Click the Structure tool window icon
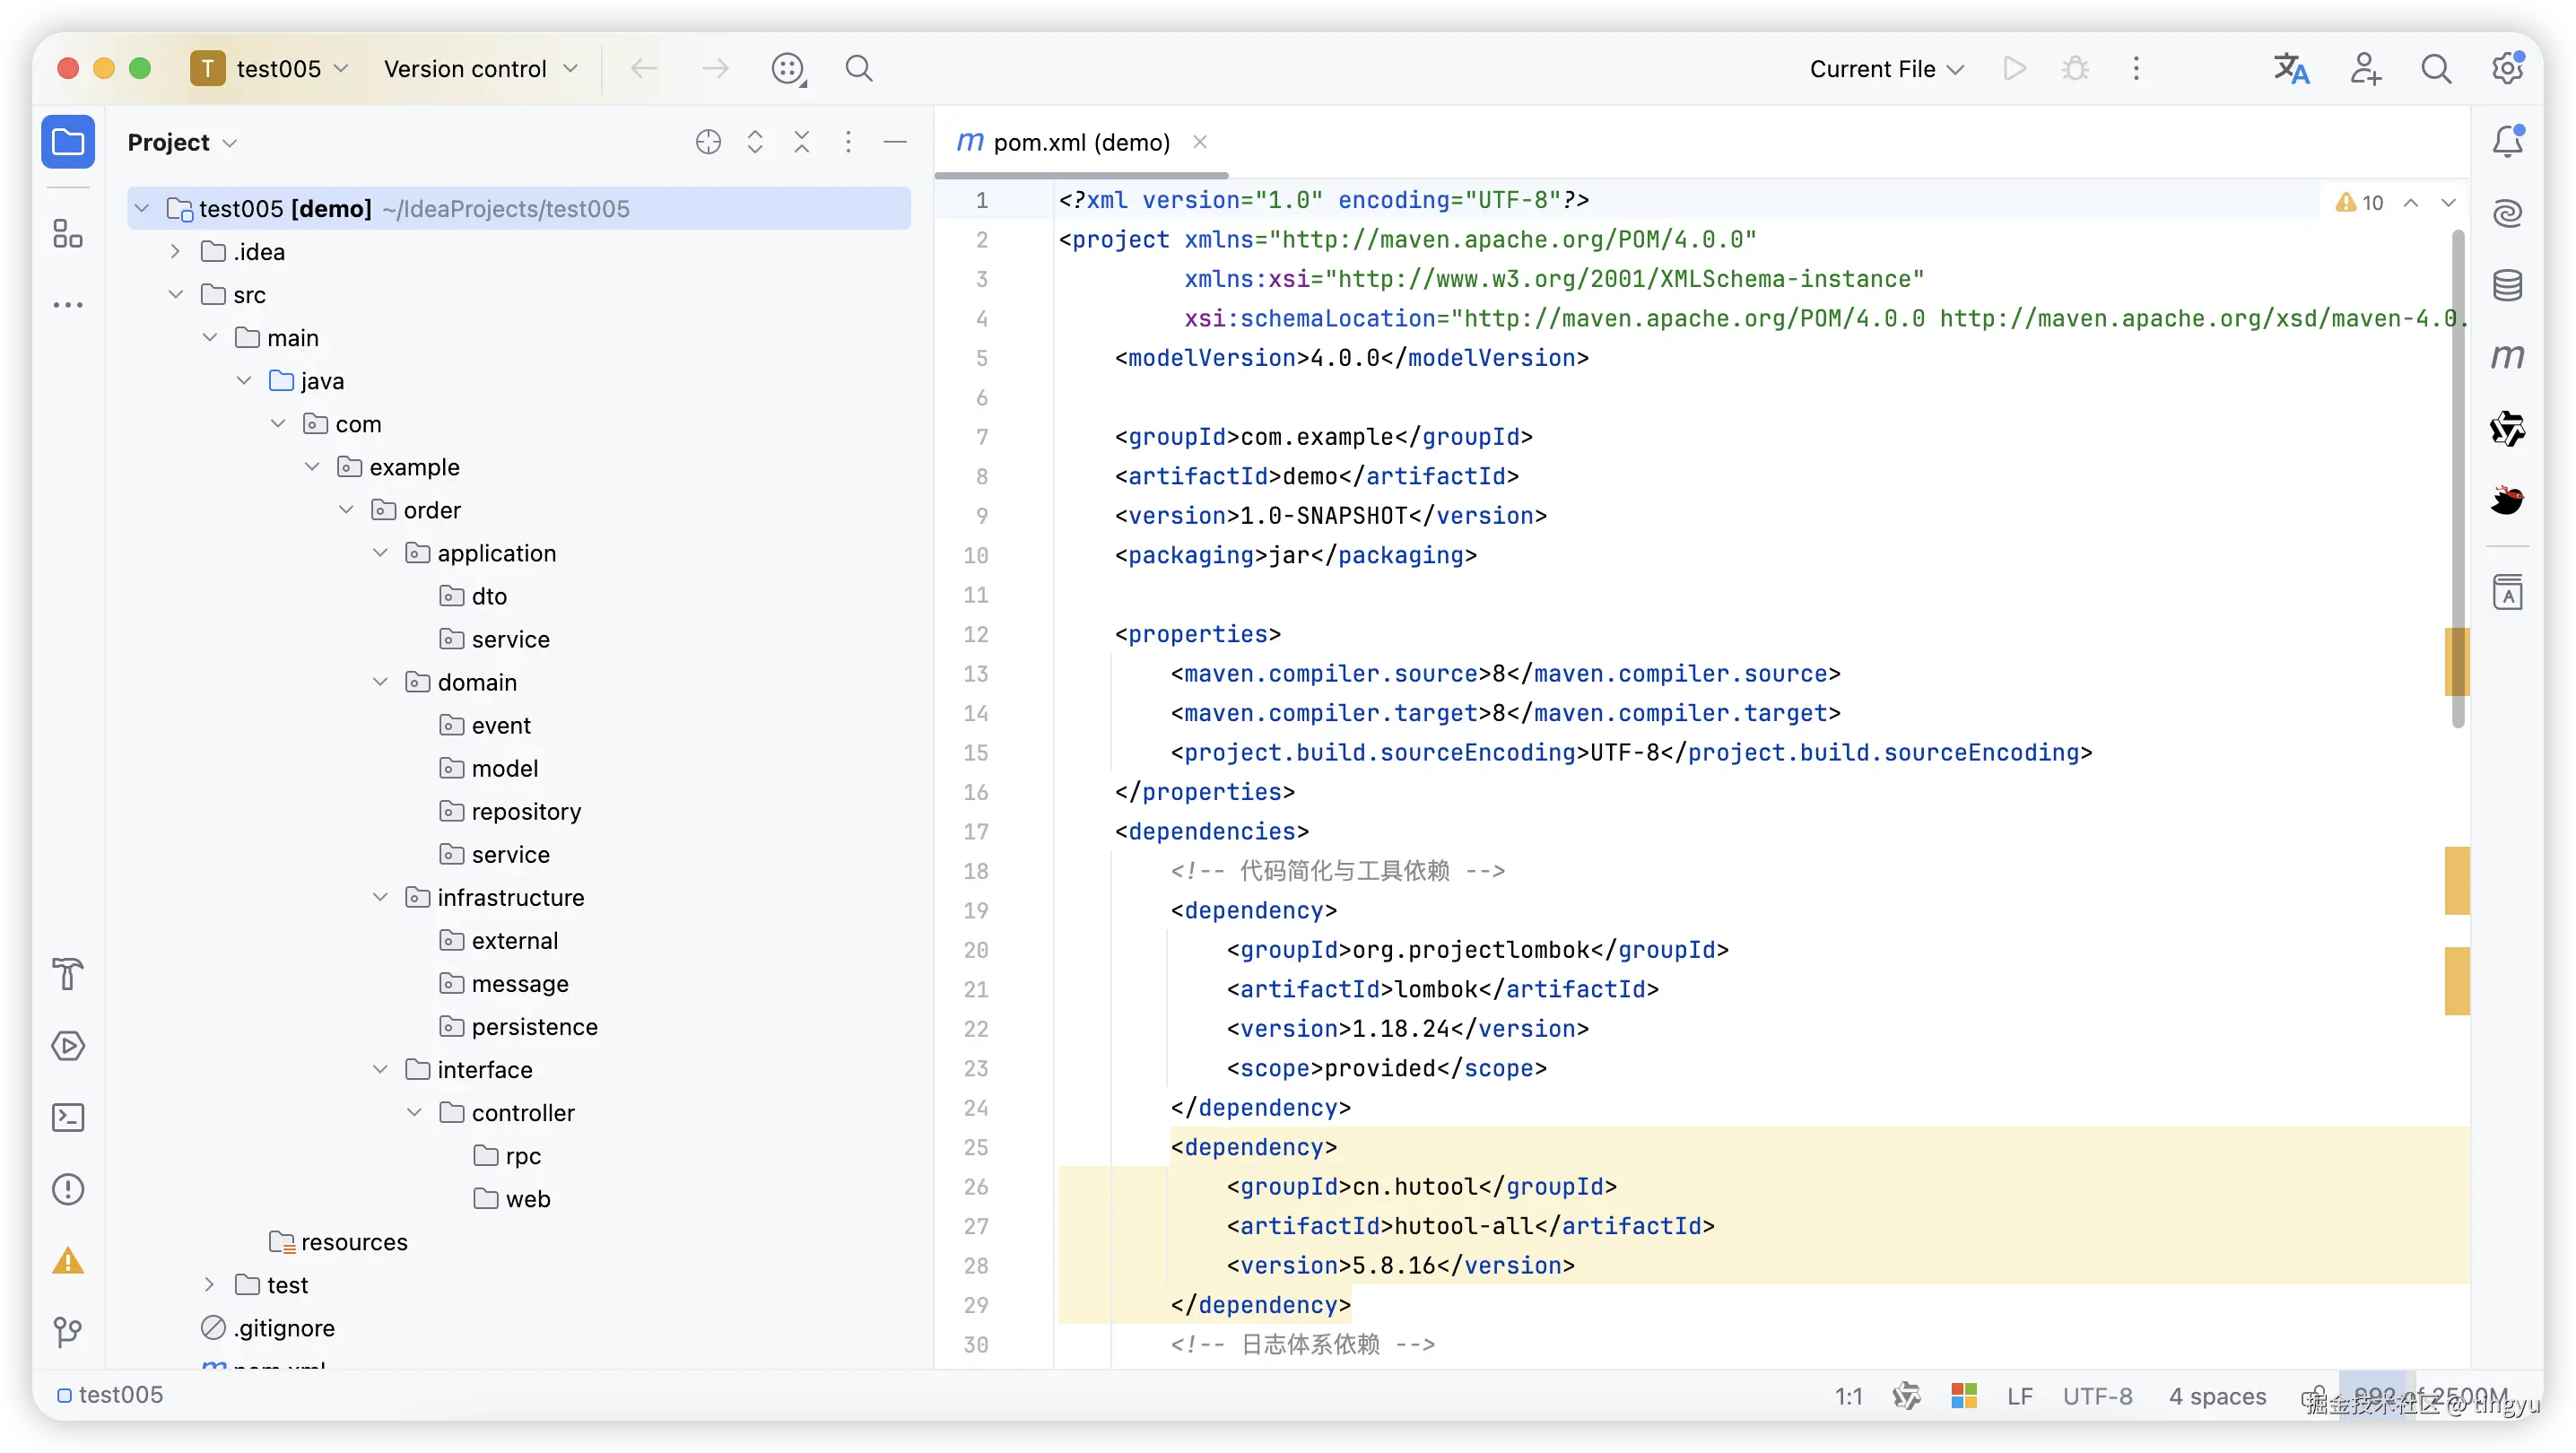This screenshot has width=2576, height=1453. (x=68, y=234)
